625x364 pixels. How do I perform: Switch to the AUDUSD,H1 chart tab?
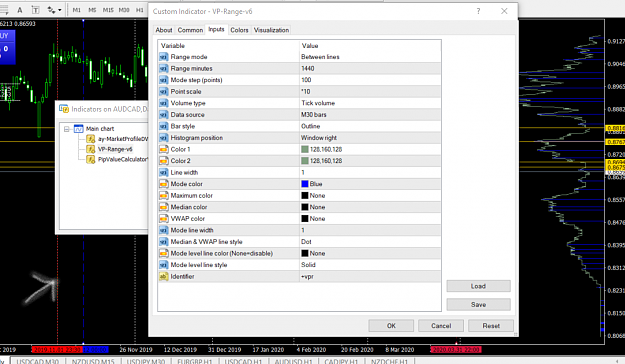(x=294, y=361)
